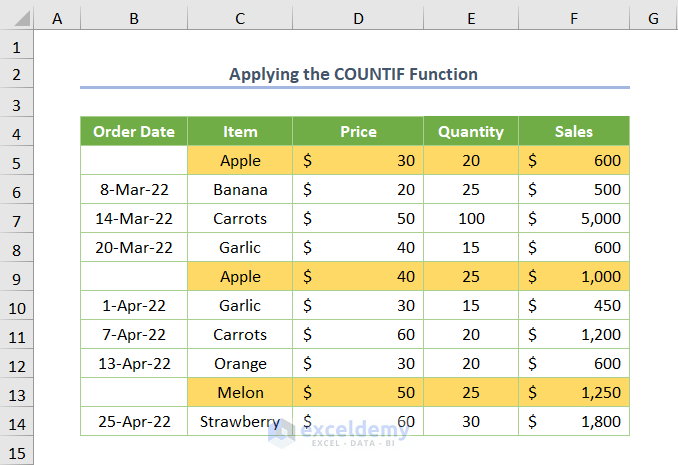Select the highlighted 'Melon' cell
This screenshot has height=465, width=678.
click(x=240, y=393)
